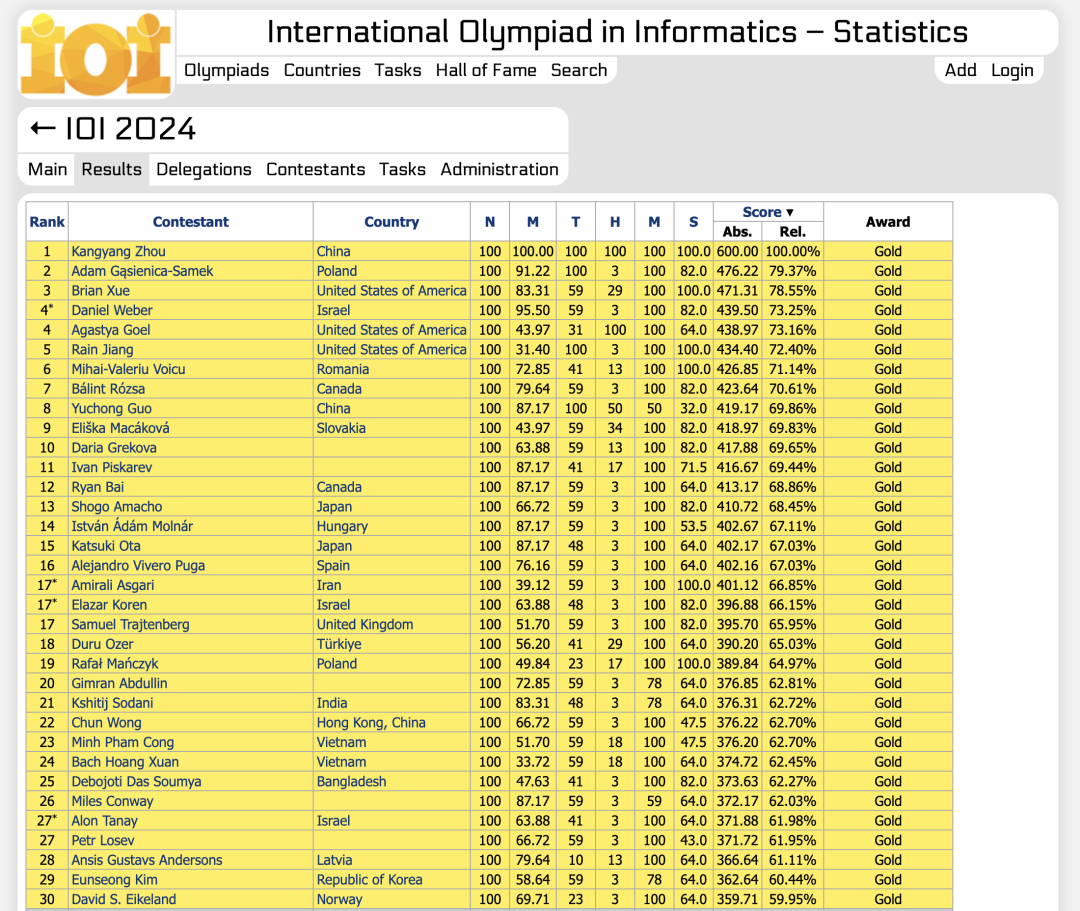Open United Kingdom country link

click(x=365, y=625)
